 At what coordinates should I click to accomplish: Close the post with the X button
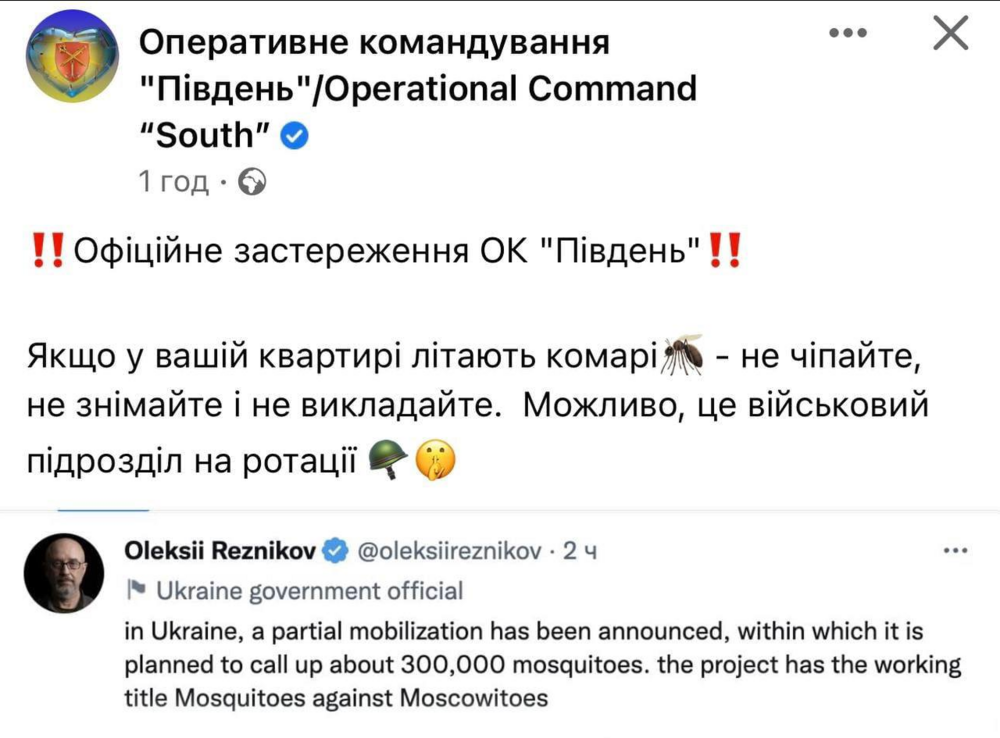pyautogui.click(x=949, y=35)
